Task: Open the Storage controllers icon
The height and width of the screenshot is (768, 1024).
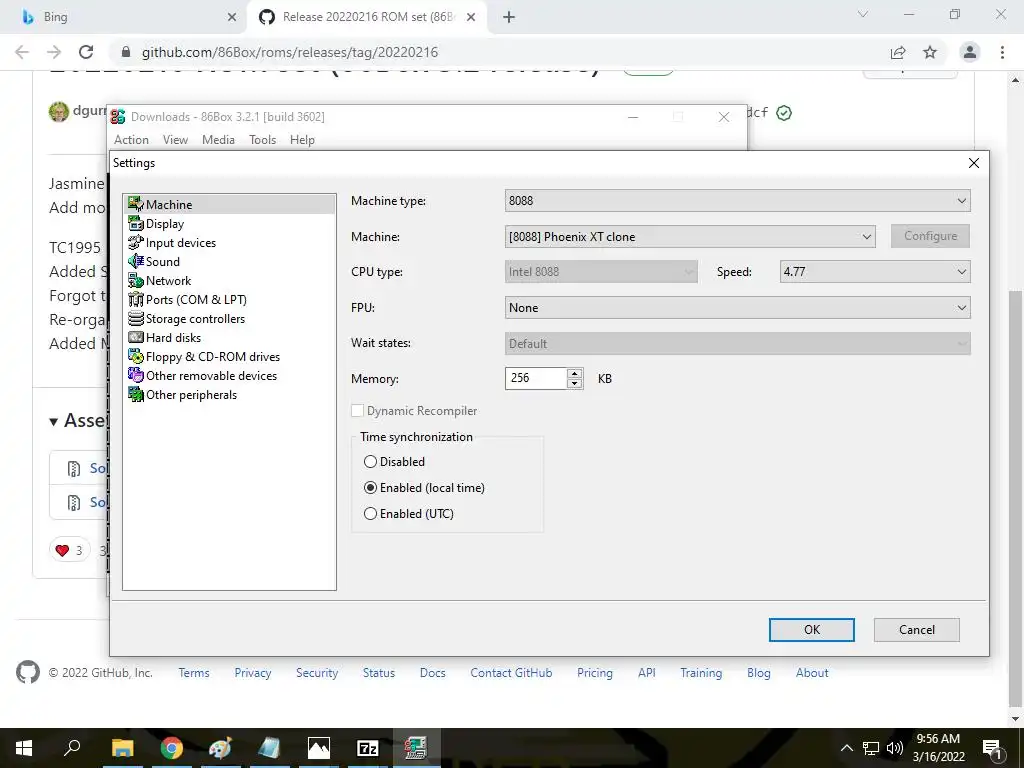Action: point(136,318)
